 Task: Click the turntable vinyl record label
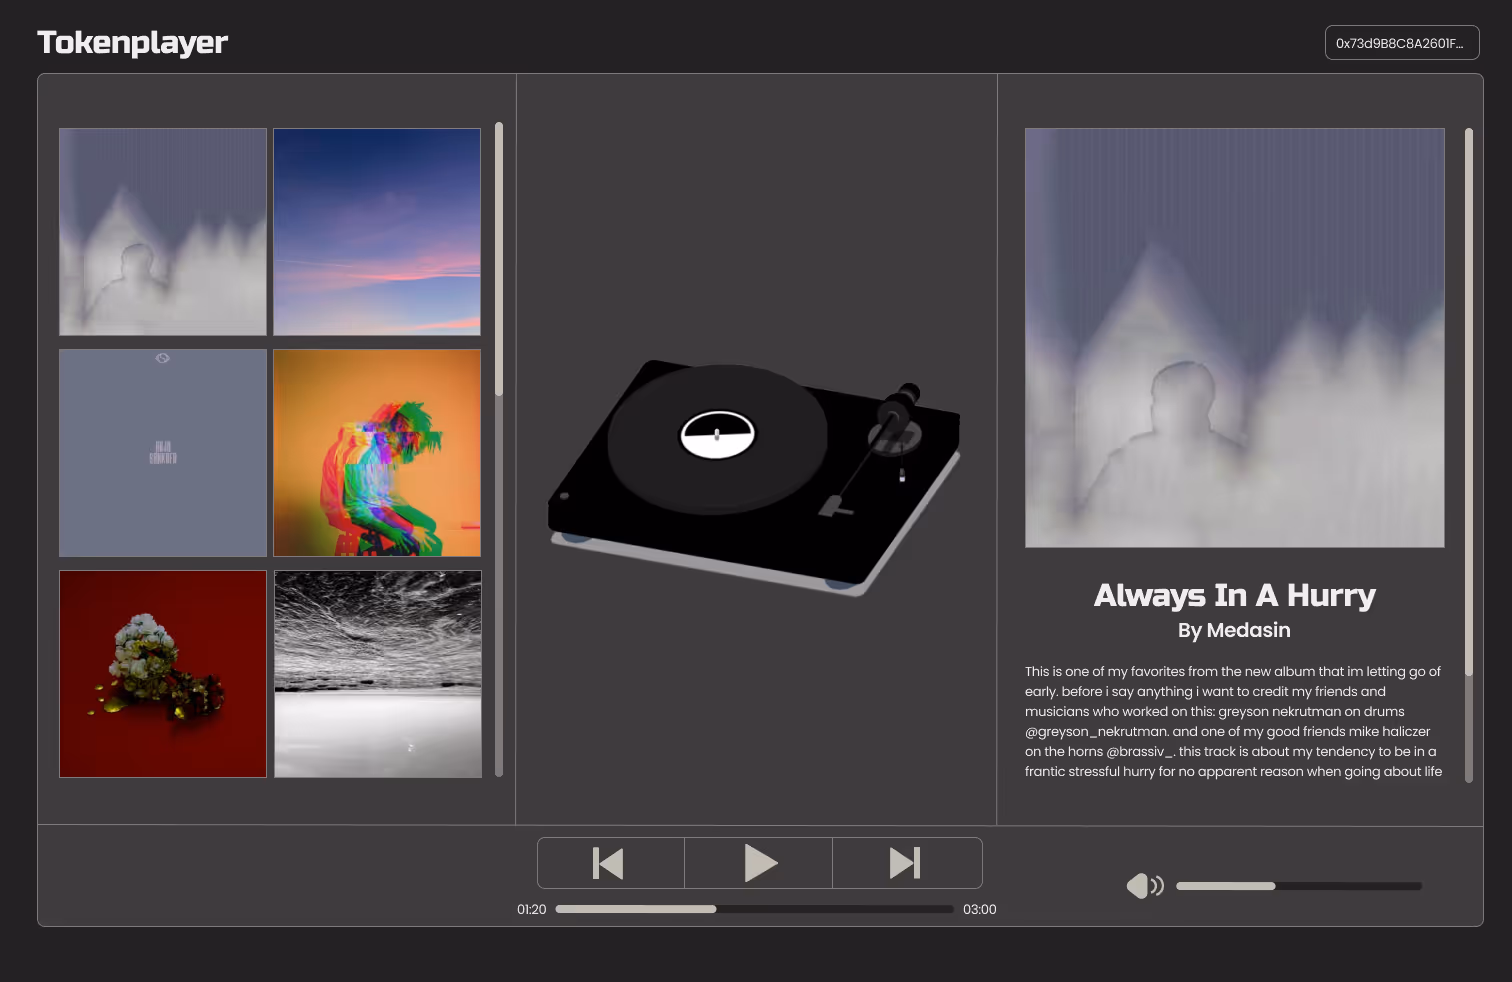point(717,435)
